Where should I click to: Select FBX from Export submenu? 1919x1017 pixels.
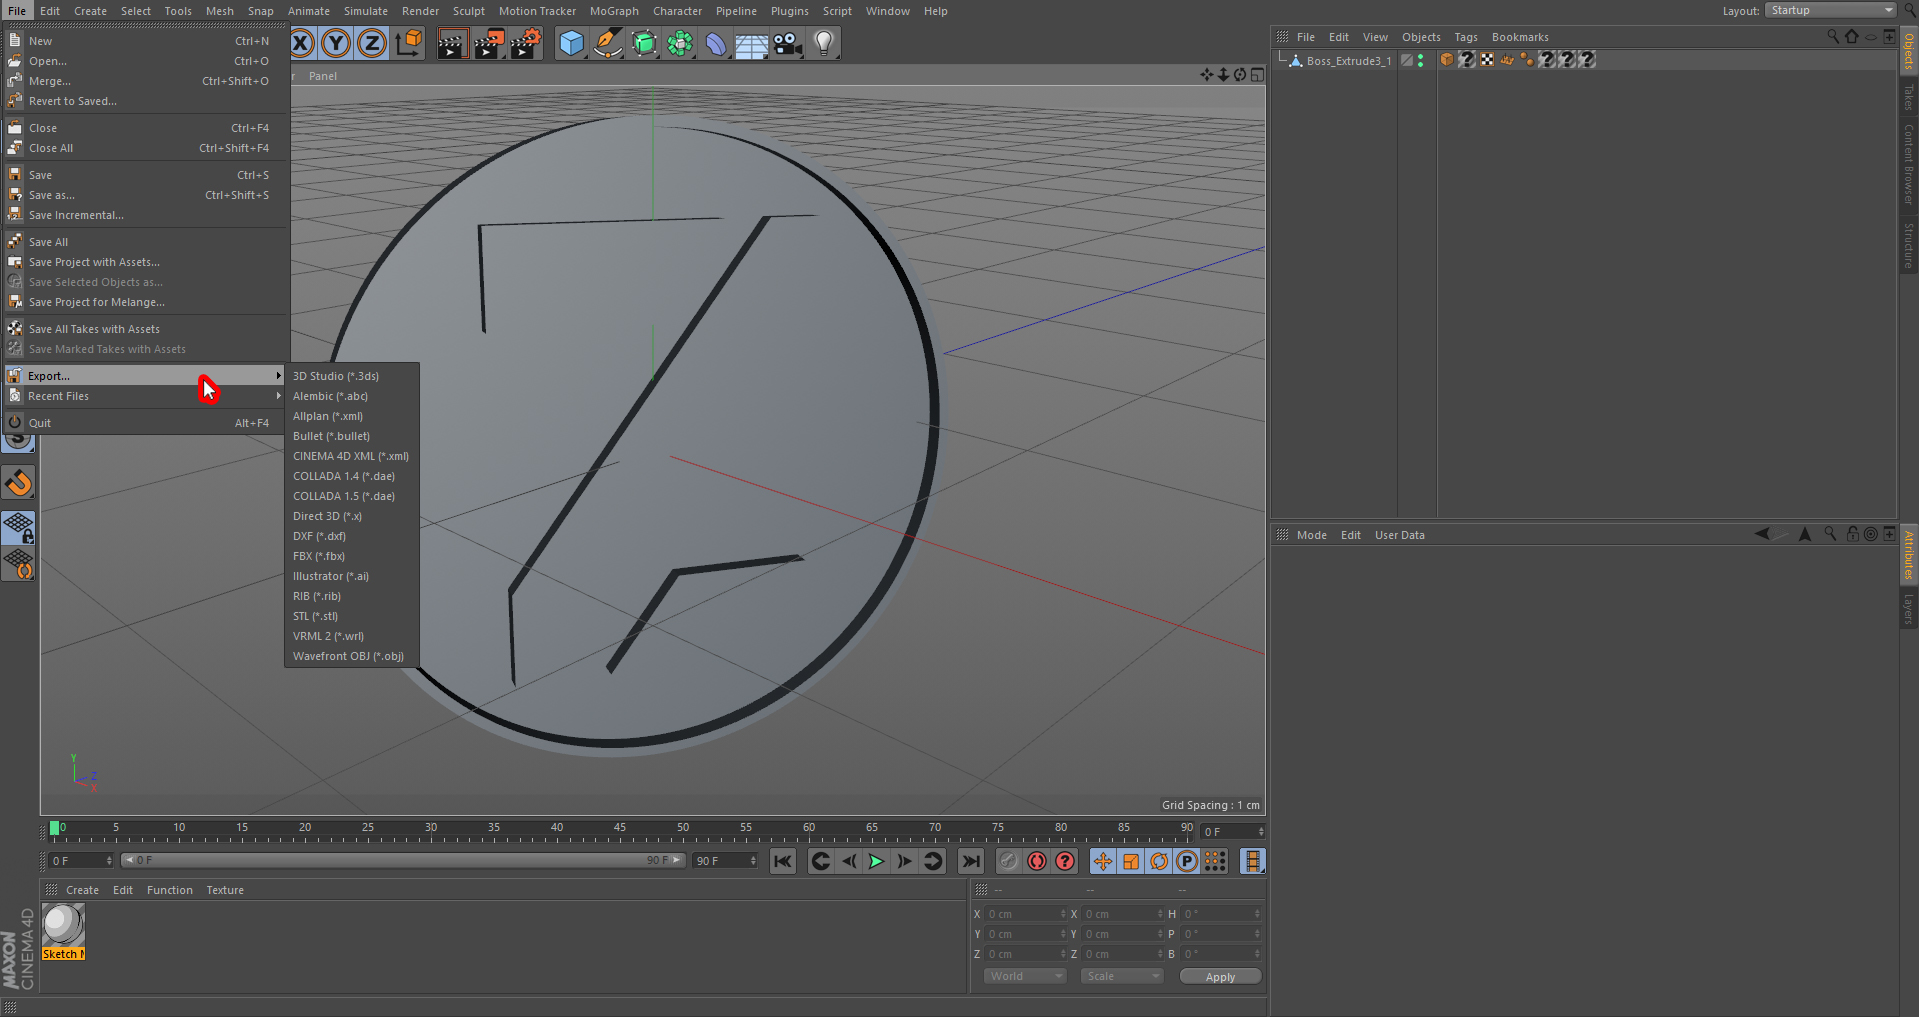tap(319, 557)
